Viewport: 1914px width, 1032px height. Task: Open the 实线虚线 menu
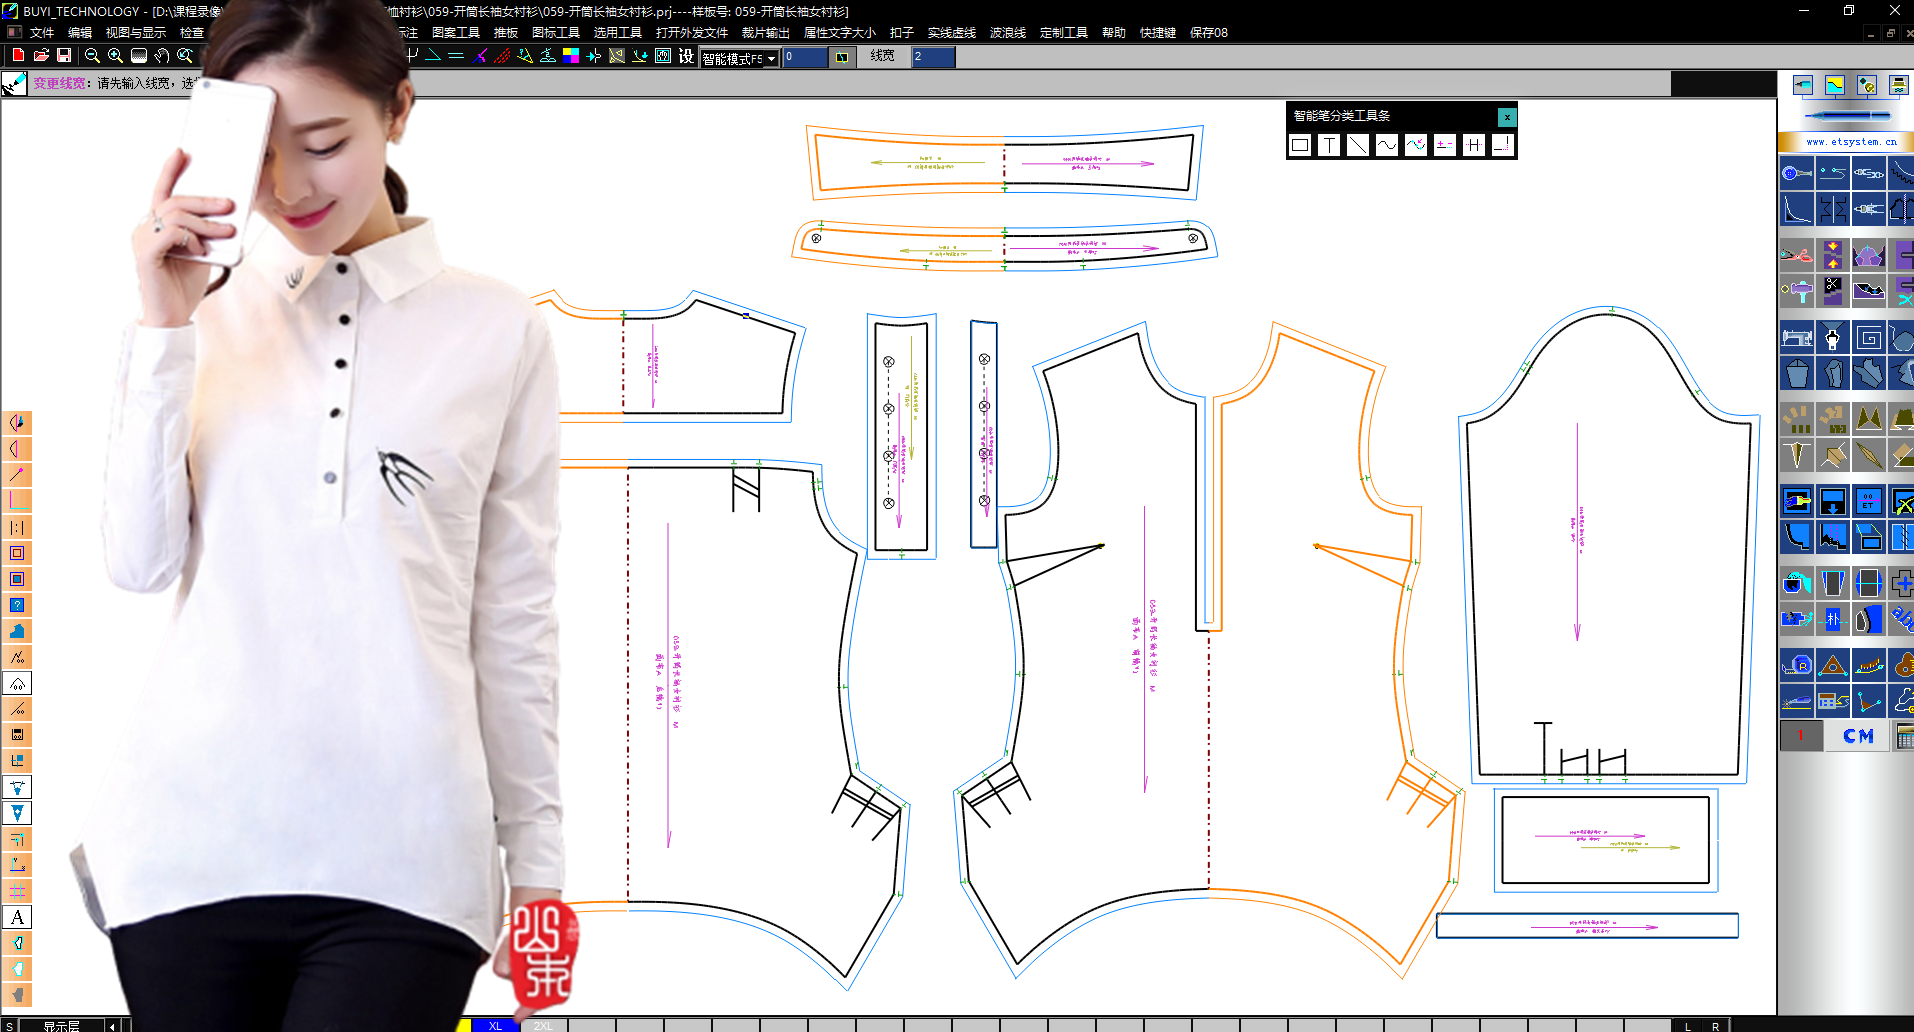click(952, 32)
